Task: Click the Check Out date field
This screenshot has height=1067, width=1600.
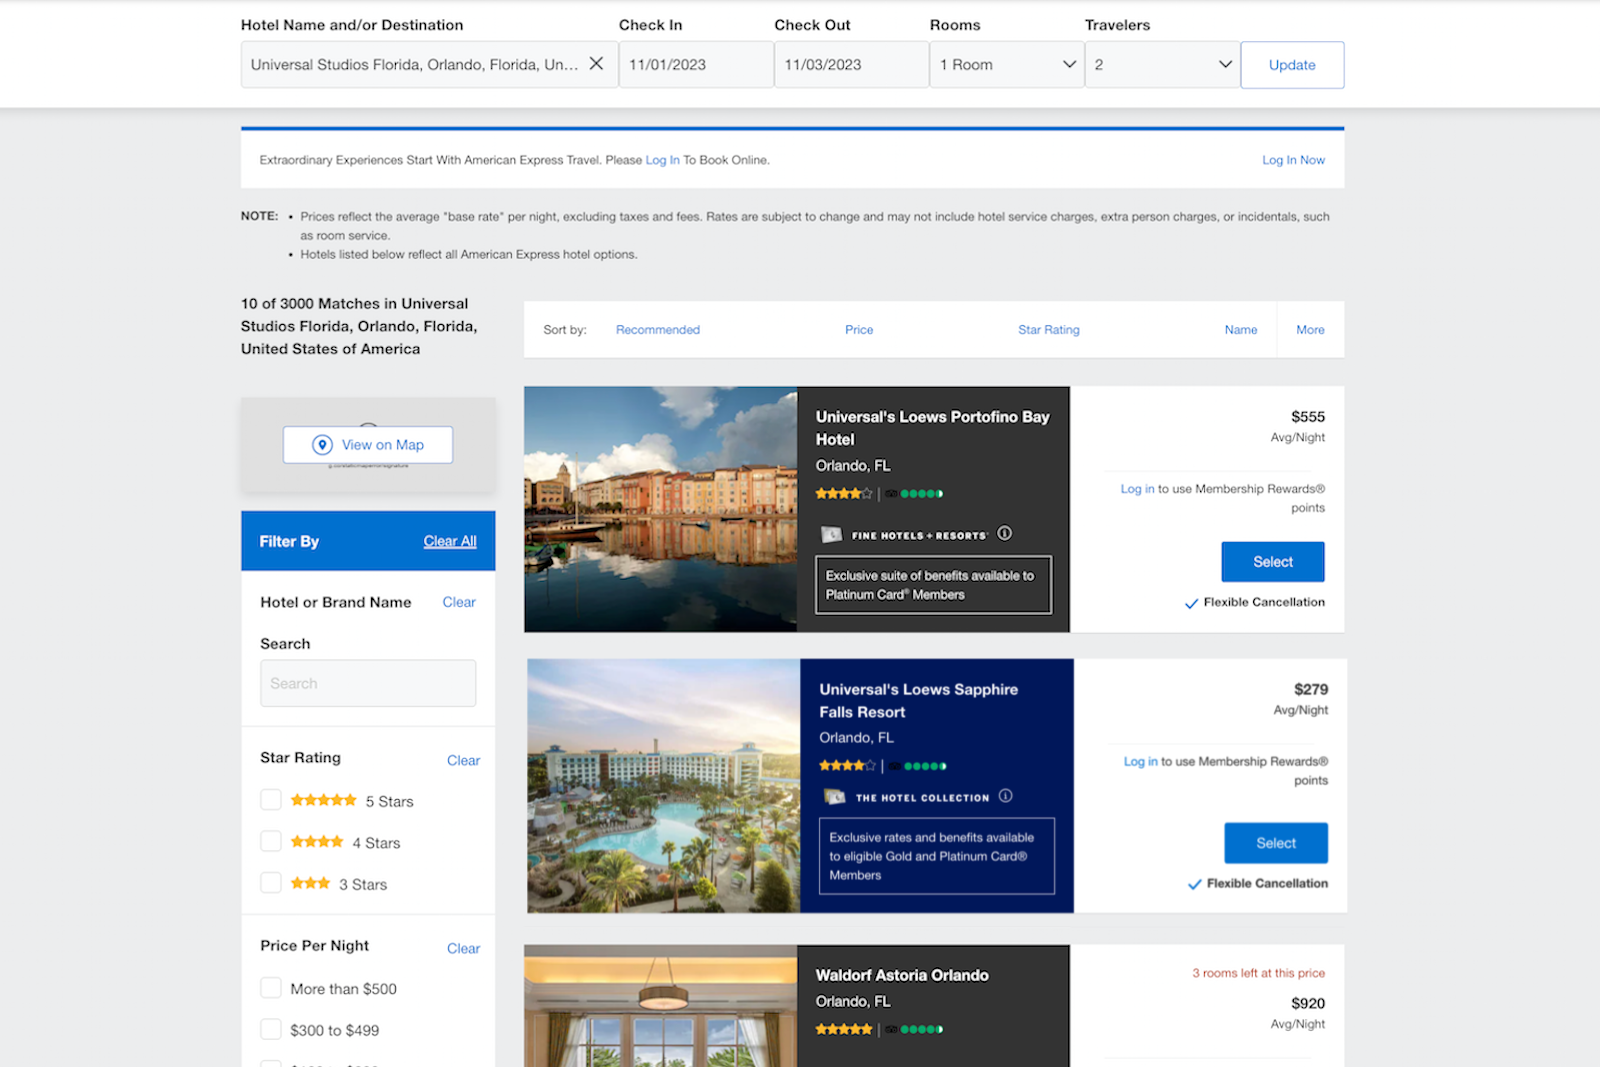Action: pyautogui.click(x=851, y=64)
